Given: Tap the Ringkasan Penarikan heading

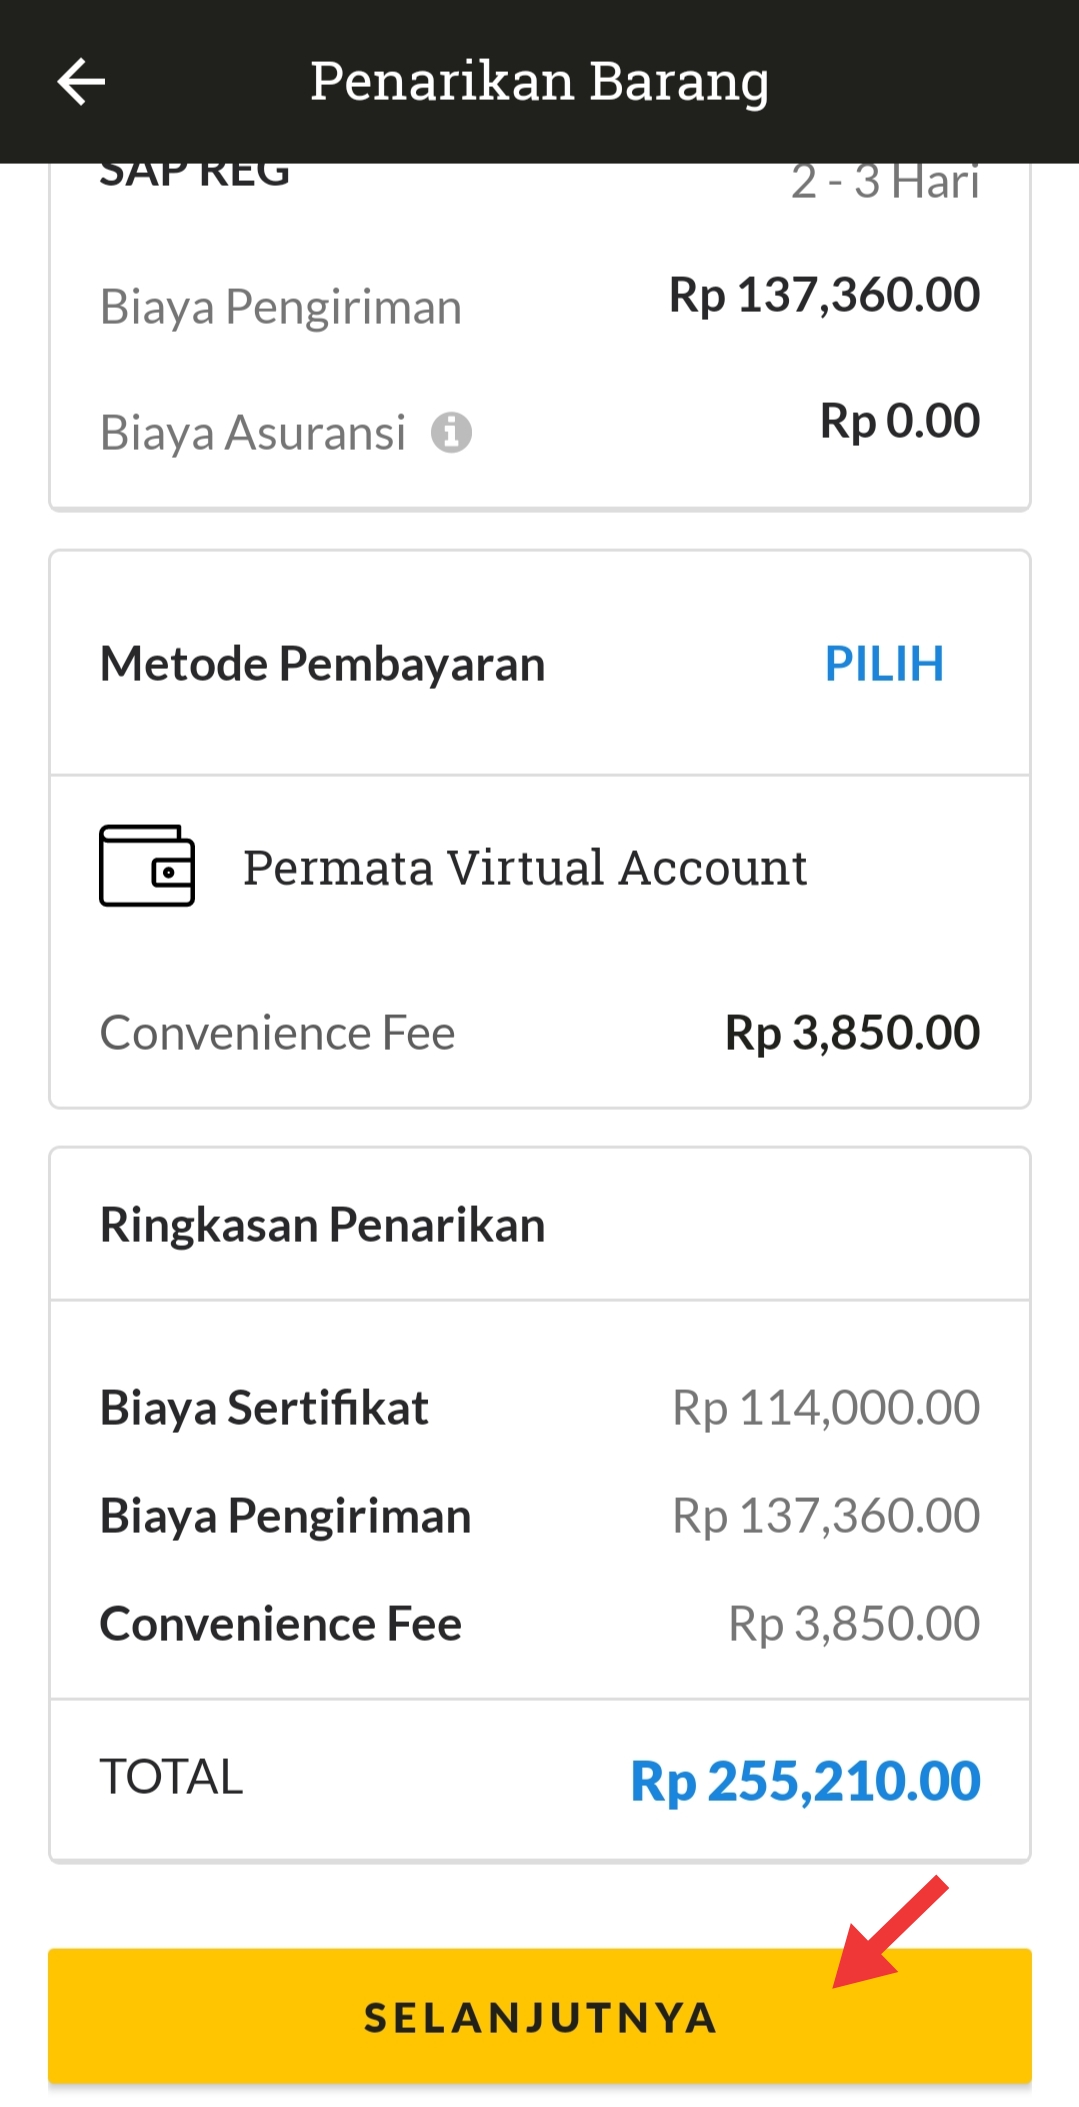Looking at the screenshot, I should coord(323,1225).
